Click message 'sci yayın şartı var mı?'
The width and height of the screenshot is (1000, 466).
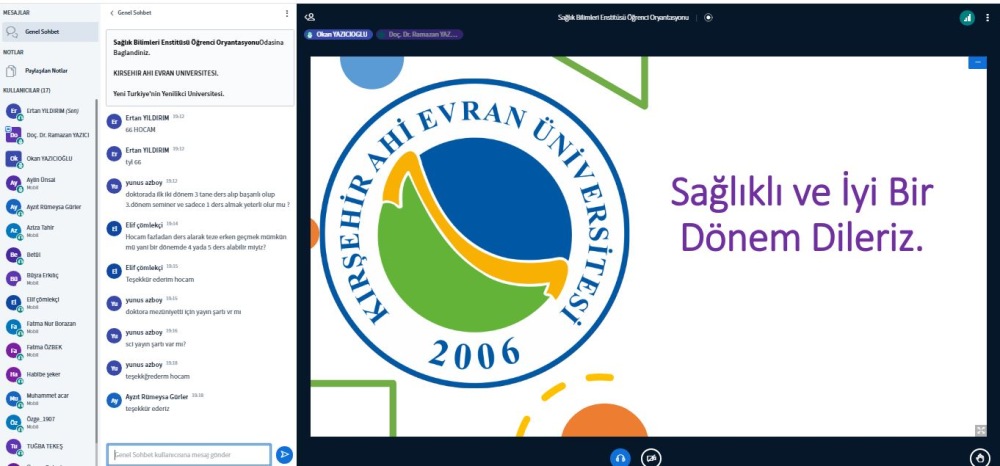point(156,344)
